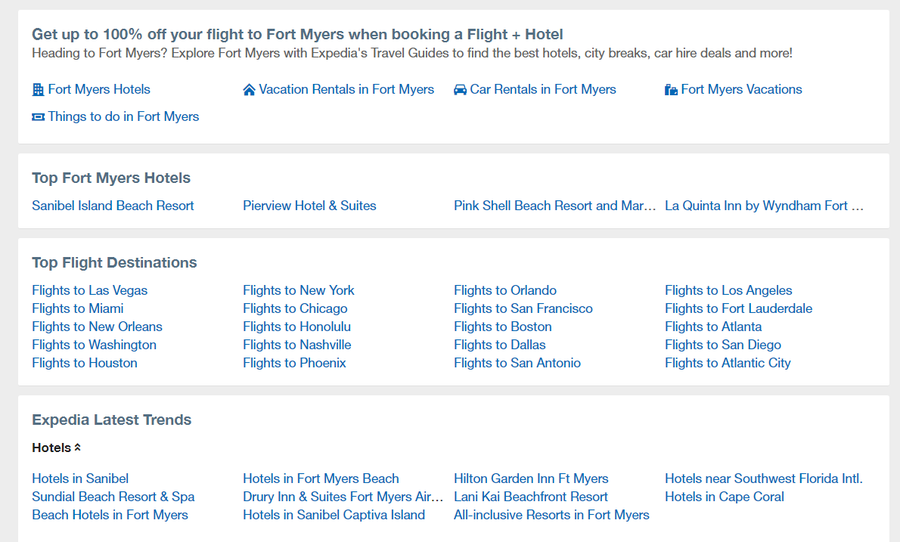900x542 pixels.
Task: Select Flights to San Francisco
Action: (x=523, y=308)
